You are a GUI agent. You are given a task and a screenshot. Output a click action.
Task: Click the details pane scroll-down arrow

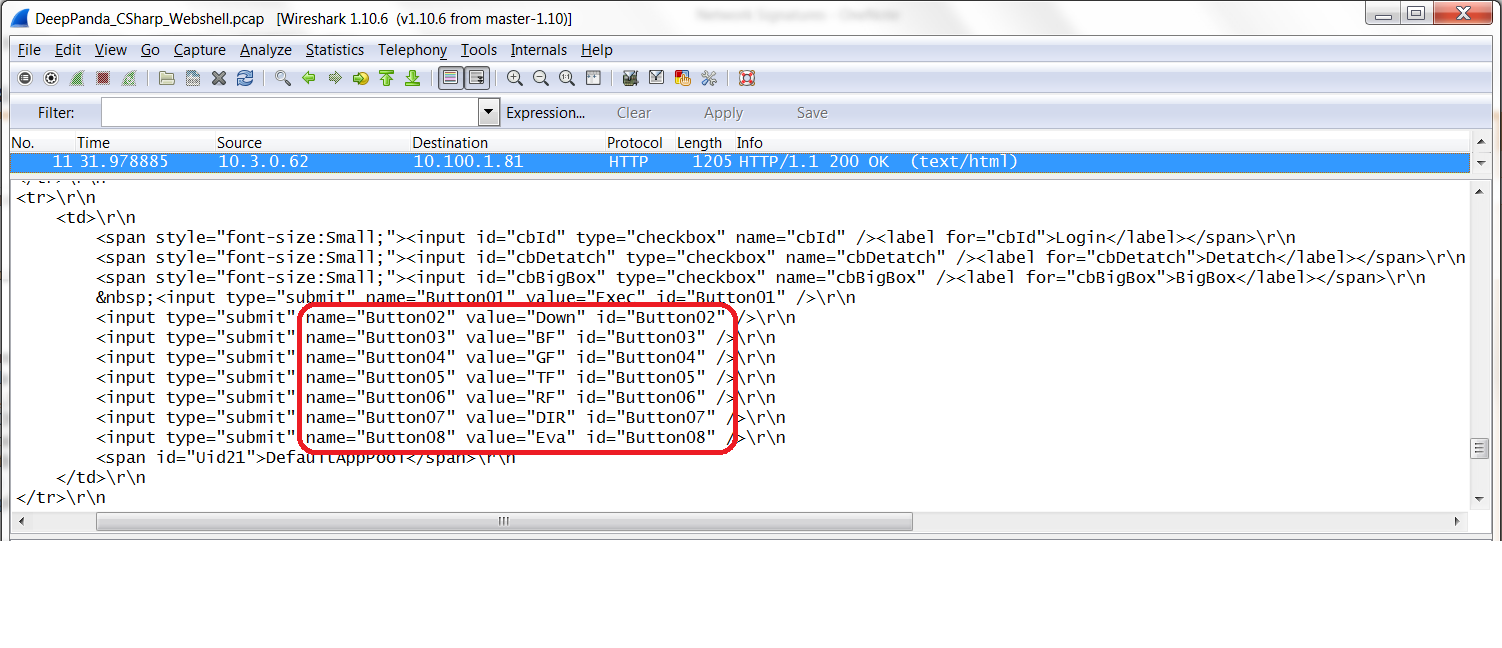tap(1480, 499)
